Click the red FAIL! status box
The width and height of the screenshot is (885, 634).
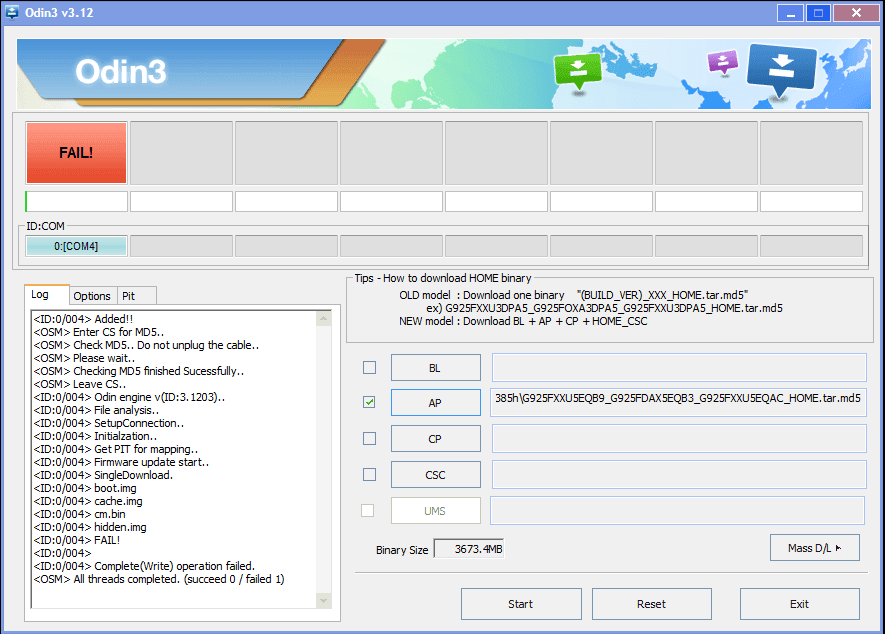tap(76, 153)
